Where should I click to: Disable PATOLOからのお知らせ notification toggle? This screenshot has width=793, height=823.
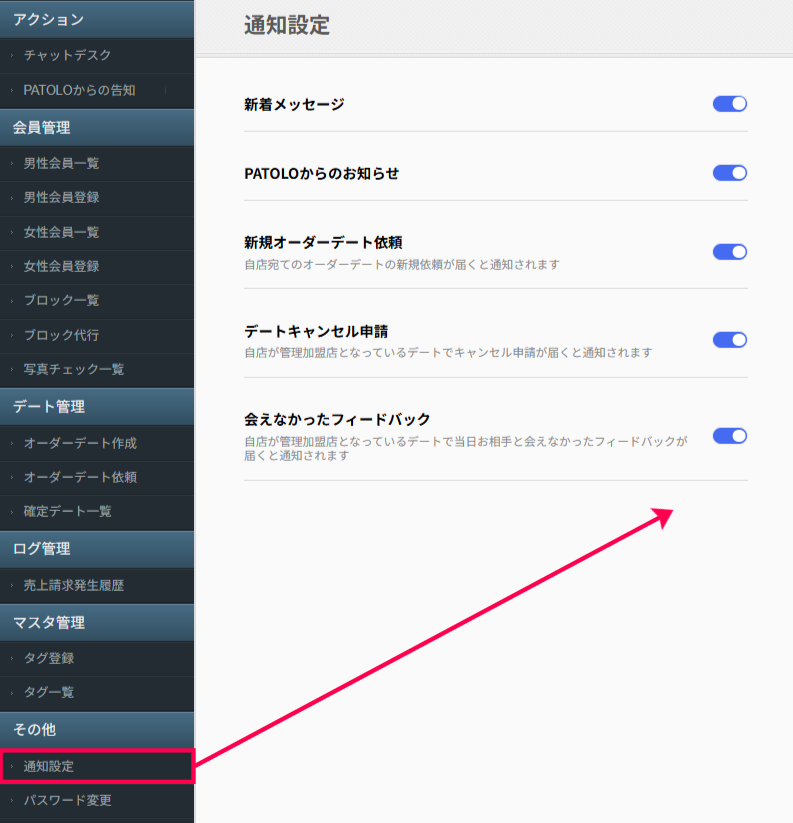click(x=729, y=173)
